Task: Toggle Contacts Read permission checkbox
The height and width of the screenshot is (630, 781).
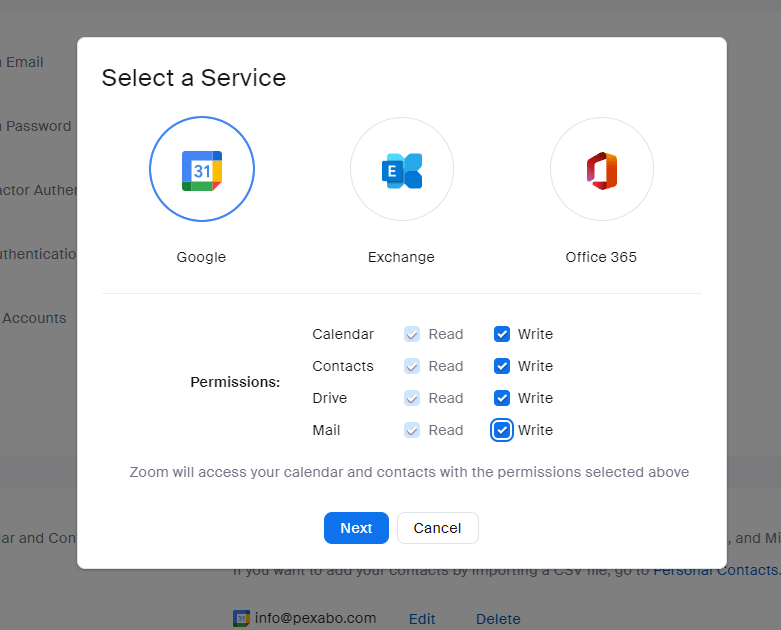Action: [x=412, y=366]
